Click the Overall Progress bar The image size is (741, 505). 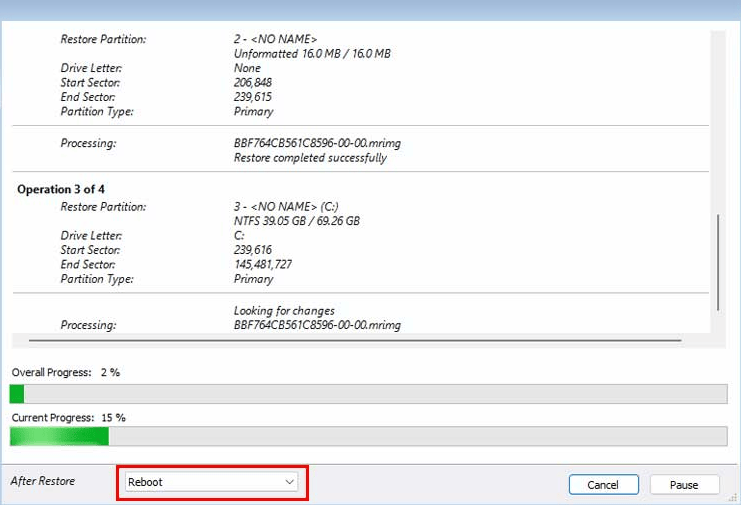(x=368, y=394)
